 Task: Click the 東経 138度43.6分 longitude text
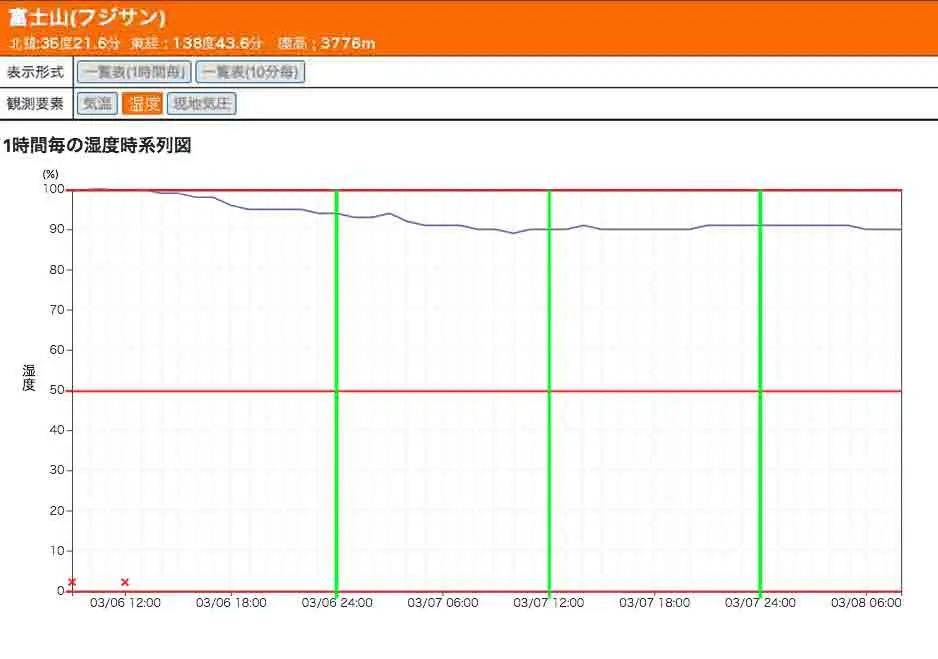(196, 43)
